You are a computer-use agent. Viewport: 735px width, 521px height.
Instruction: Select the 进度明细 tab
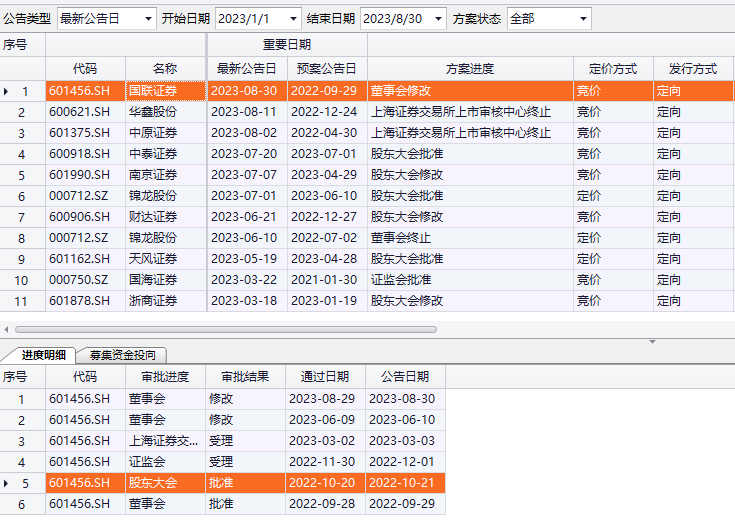(42, 355)
